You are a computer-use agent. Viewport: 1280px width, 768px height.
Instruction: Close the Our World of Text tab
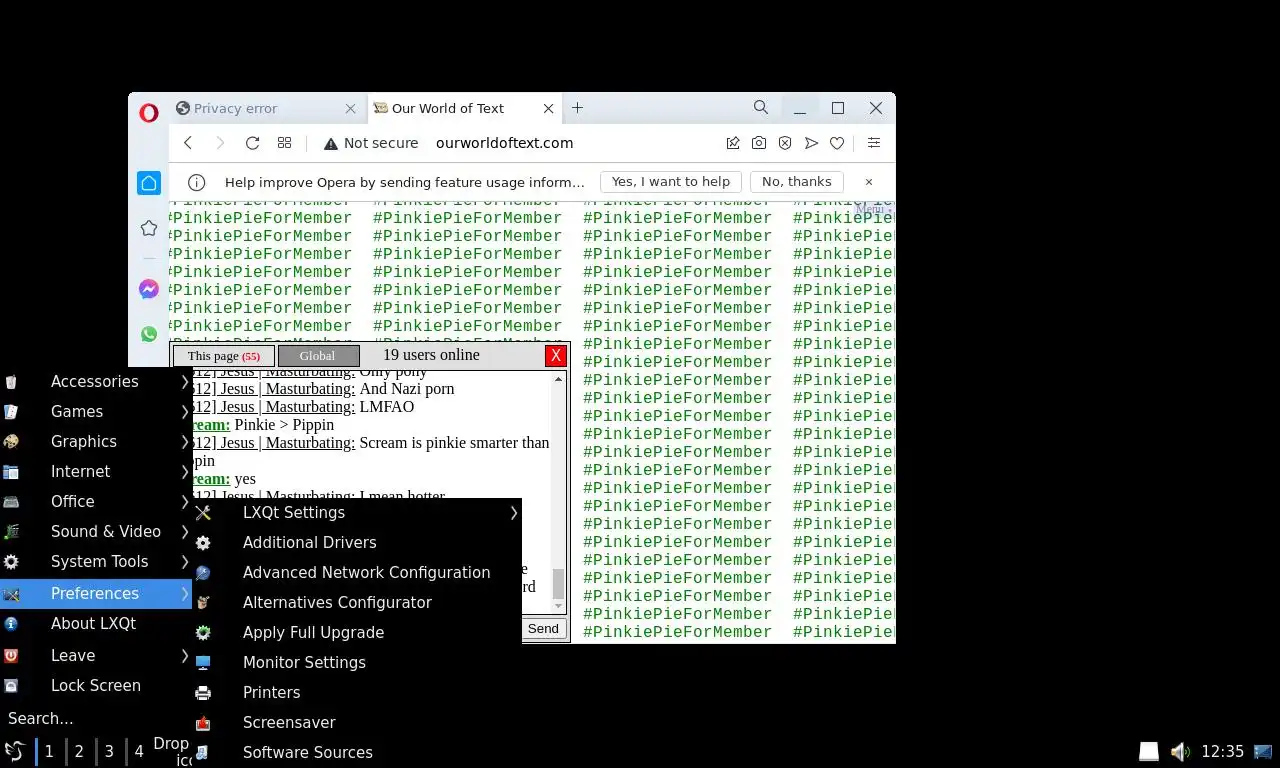coord(549,108)
